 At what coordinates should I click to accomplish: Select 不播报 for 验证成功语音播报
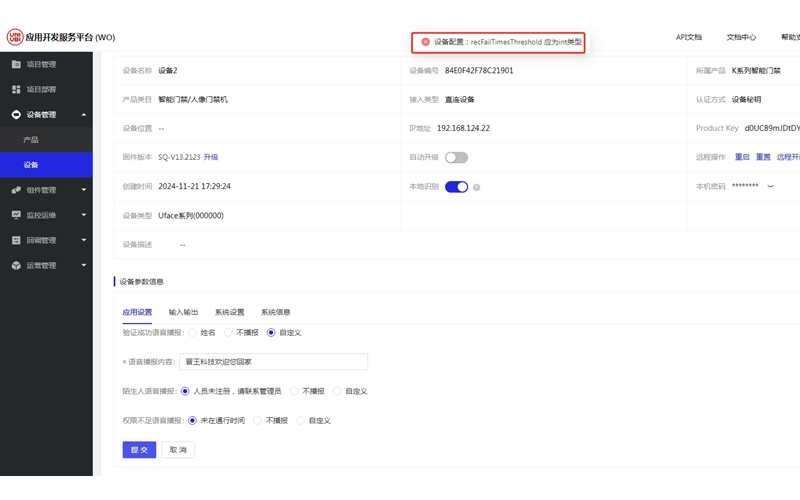(x=228, y=333)
